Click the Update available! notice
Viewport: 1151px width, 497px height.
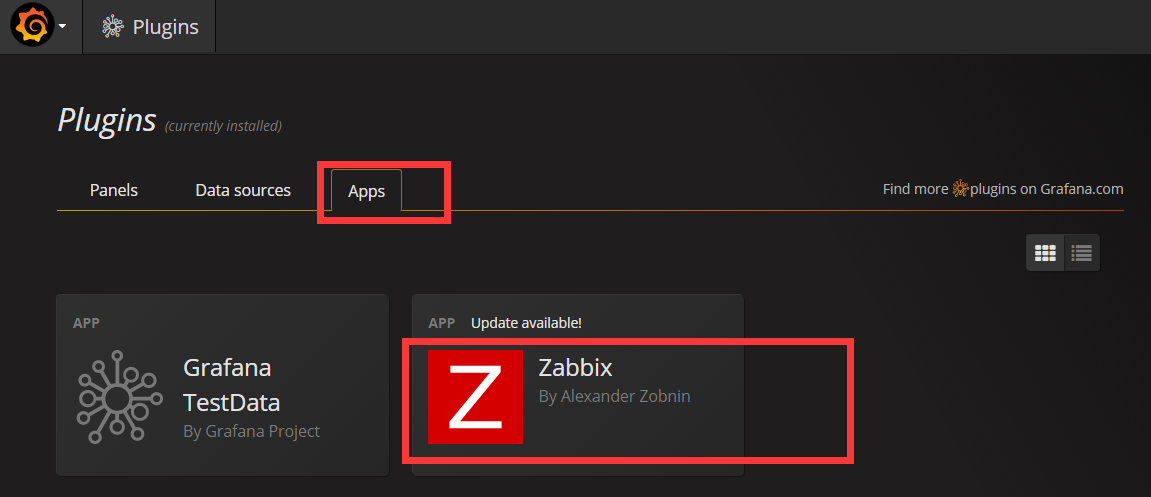(x=526, y=323)
